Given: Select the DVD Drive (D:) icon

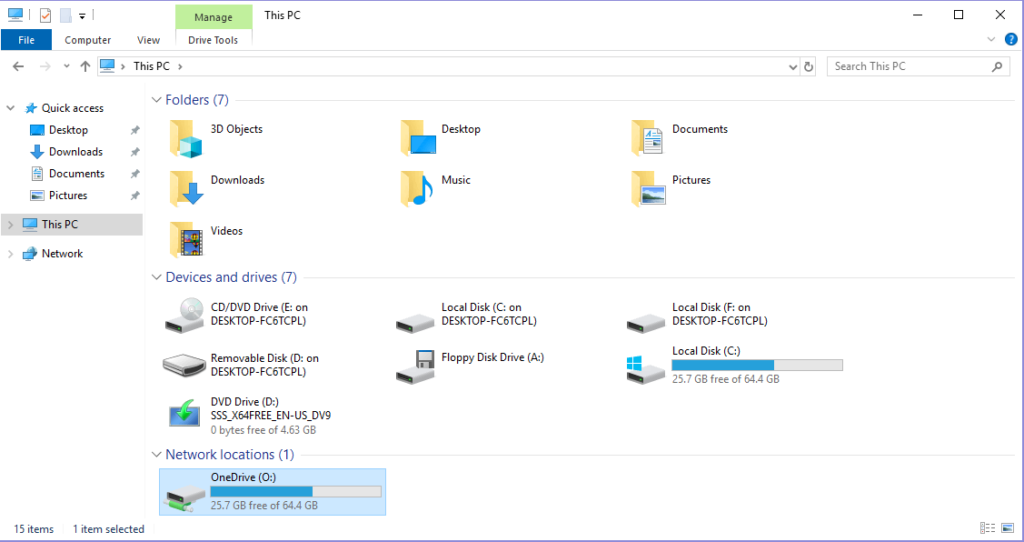Looking at the screenshot, I should click(x=186, y=415).
